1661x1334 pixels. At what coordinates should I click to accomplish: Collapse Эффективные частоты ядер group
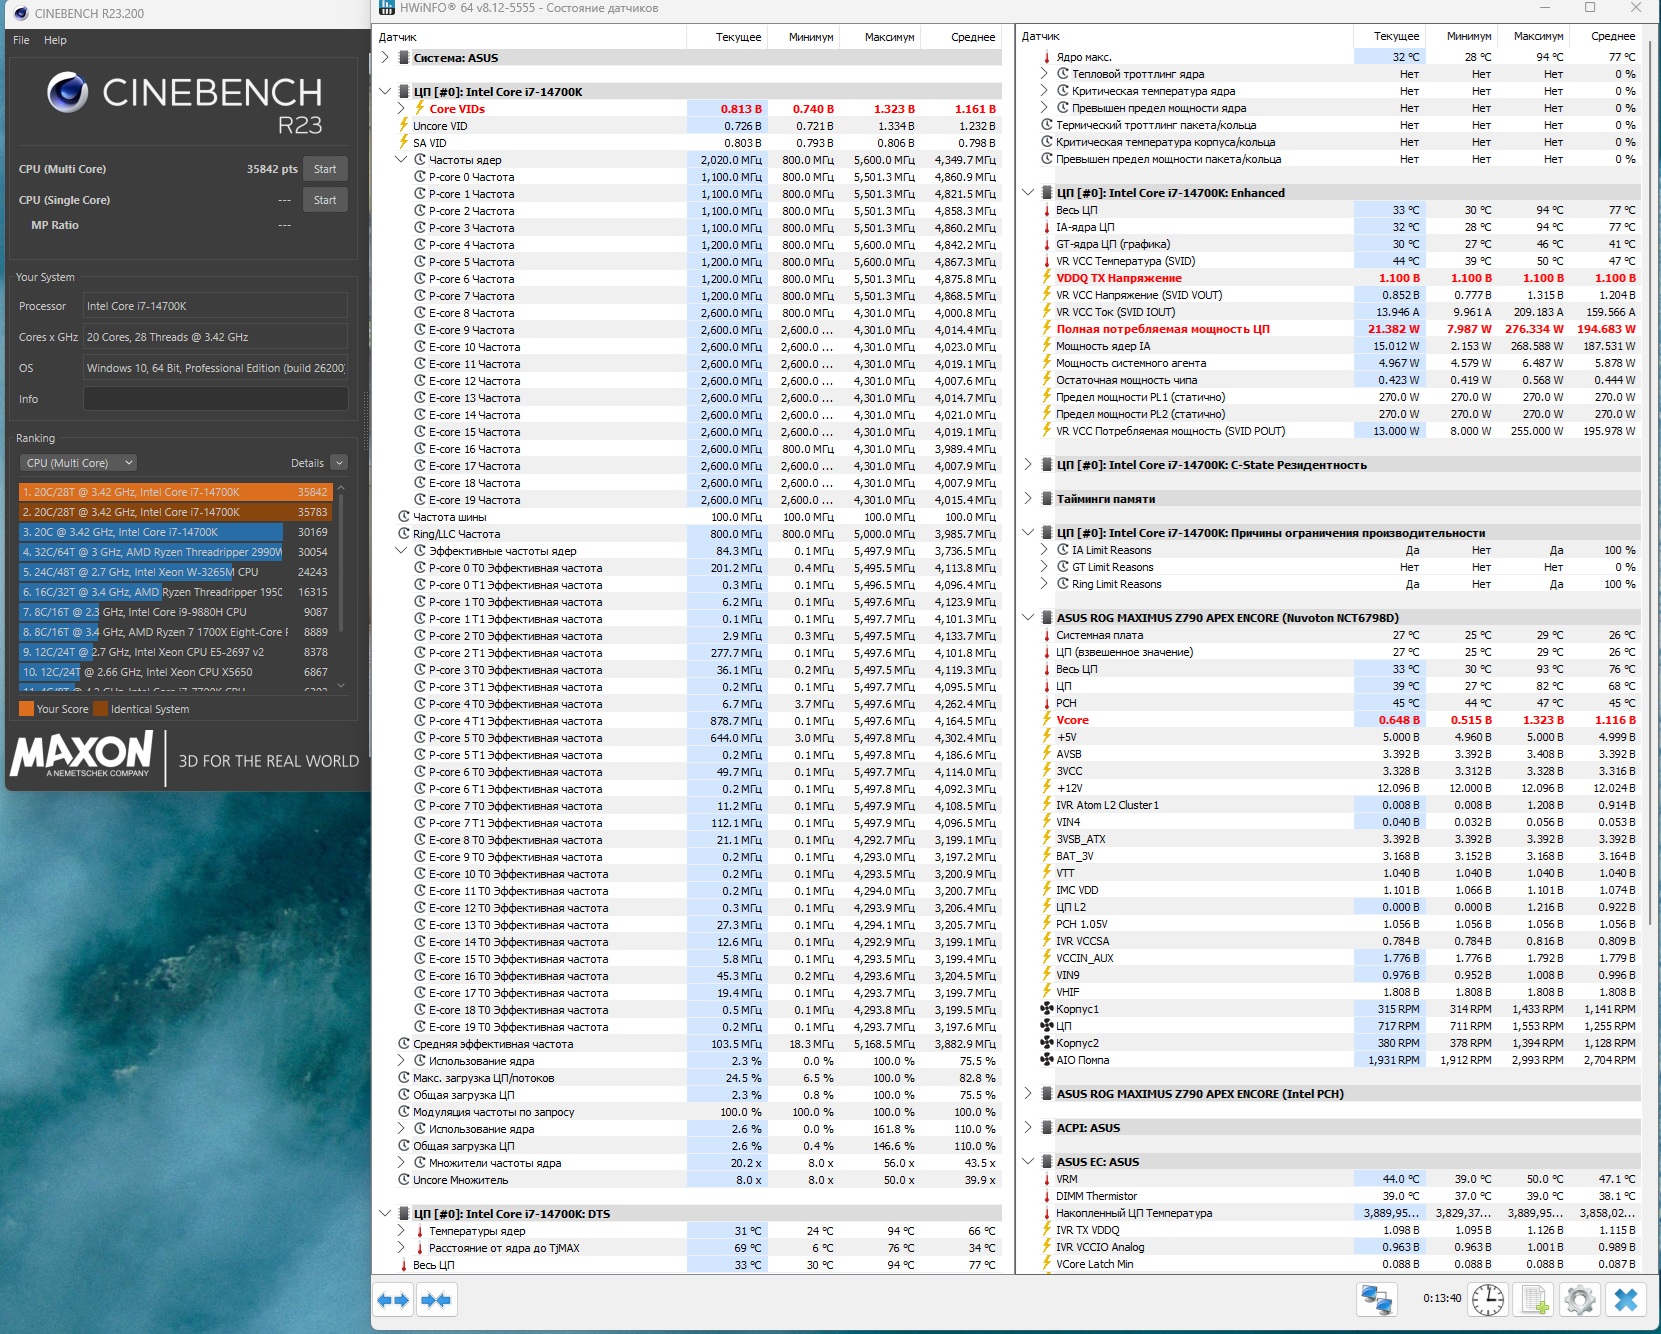[401, 551]
